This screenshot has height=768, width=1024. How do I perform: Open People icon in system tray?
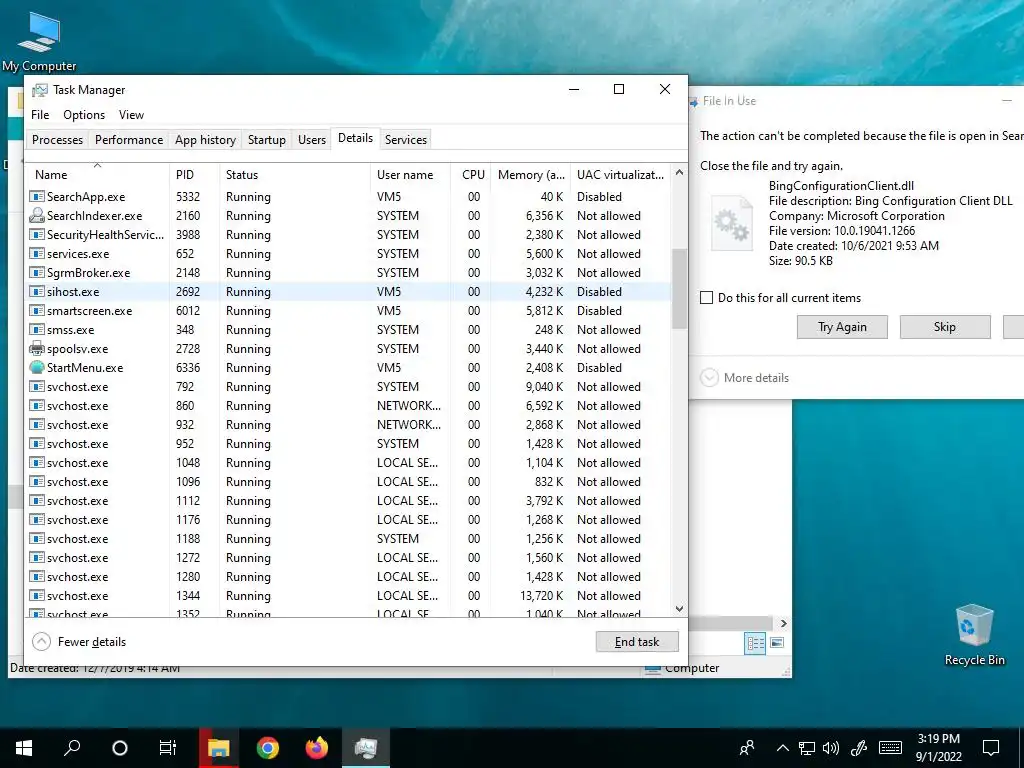pos(747,748)
